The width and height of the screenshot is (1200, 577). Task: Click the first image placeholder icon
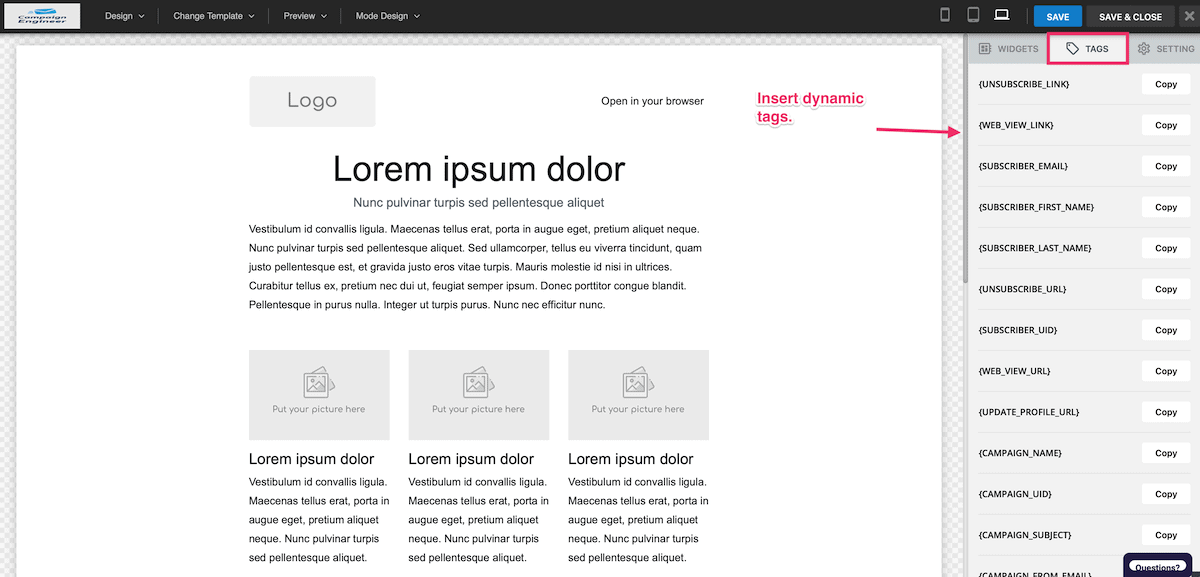(319, 384)
